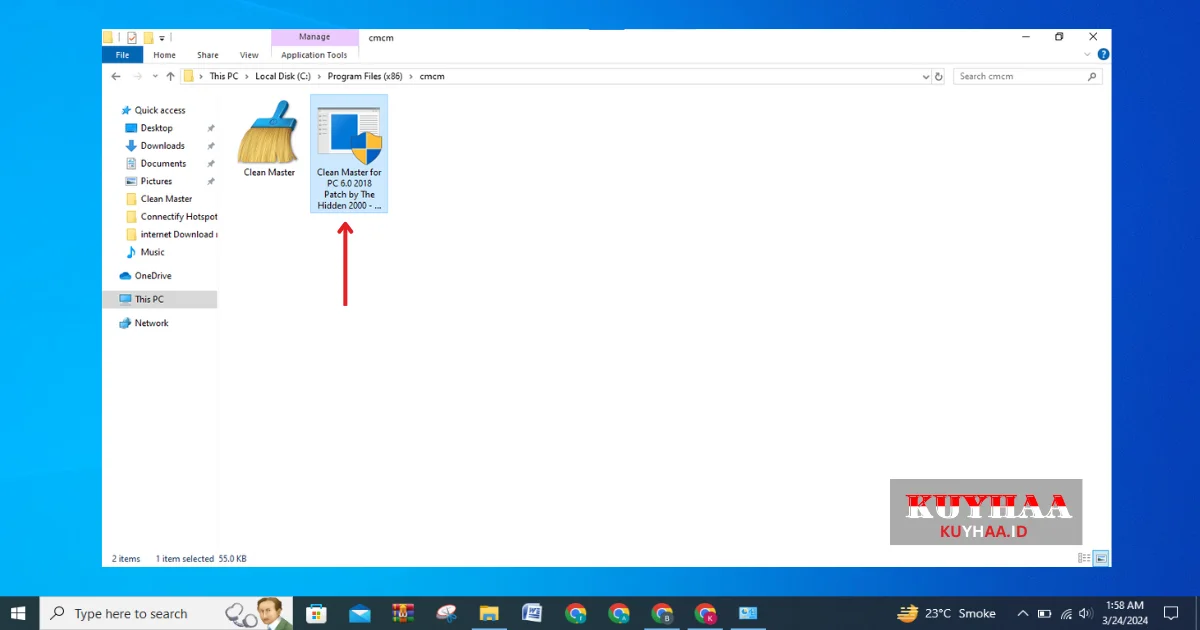
Task: Click Program Files (x86) breadcrumb
Action: [x=366, y=76]
